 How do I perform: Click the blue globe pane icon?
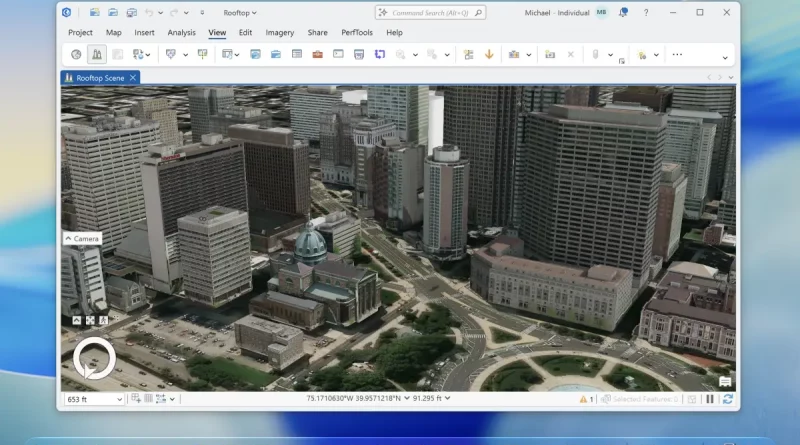255,55
